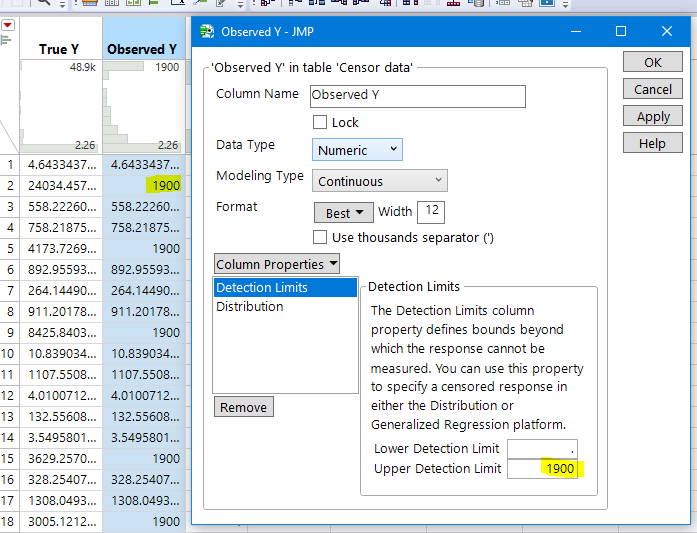Maximize the Observed Y dialog
Image resolution: width=697 pixels, height=533 pixels.
[x=621, y=31]
